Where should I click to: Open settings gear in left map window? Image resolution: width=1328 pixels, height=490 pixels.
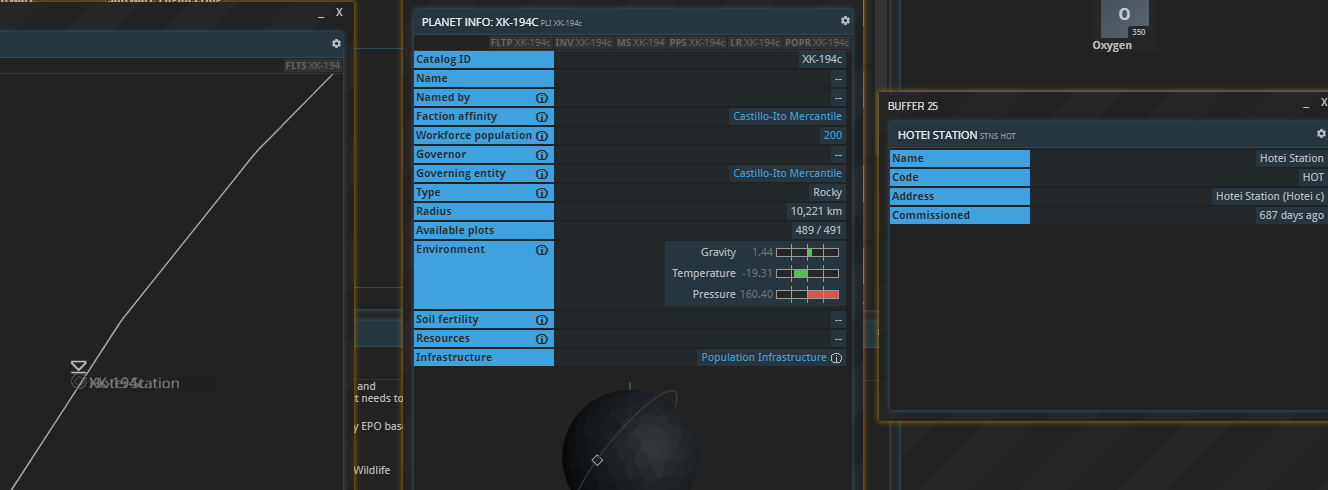click(x=336, y=44)
